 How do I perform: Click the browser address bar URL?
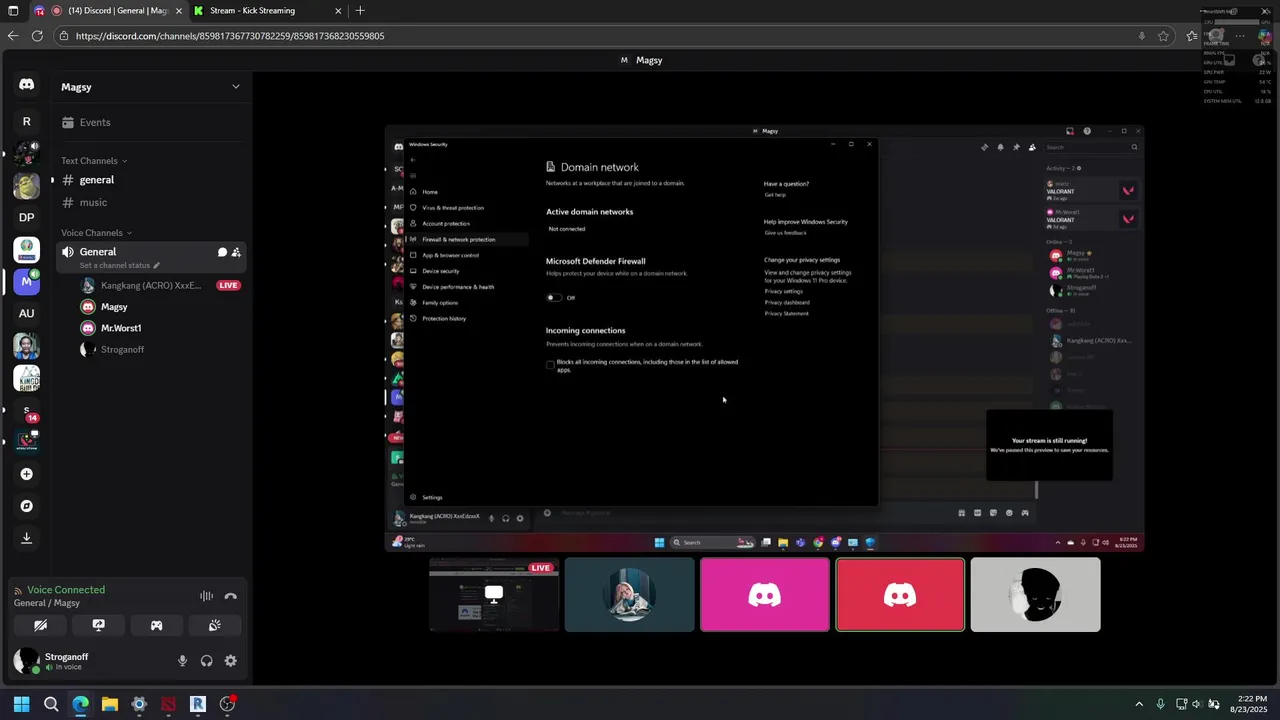pos(230,36)
